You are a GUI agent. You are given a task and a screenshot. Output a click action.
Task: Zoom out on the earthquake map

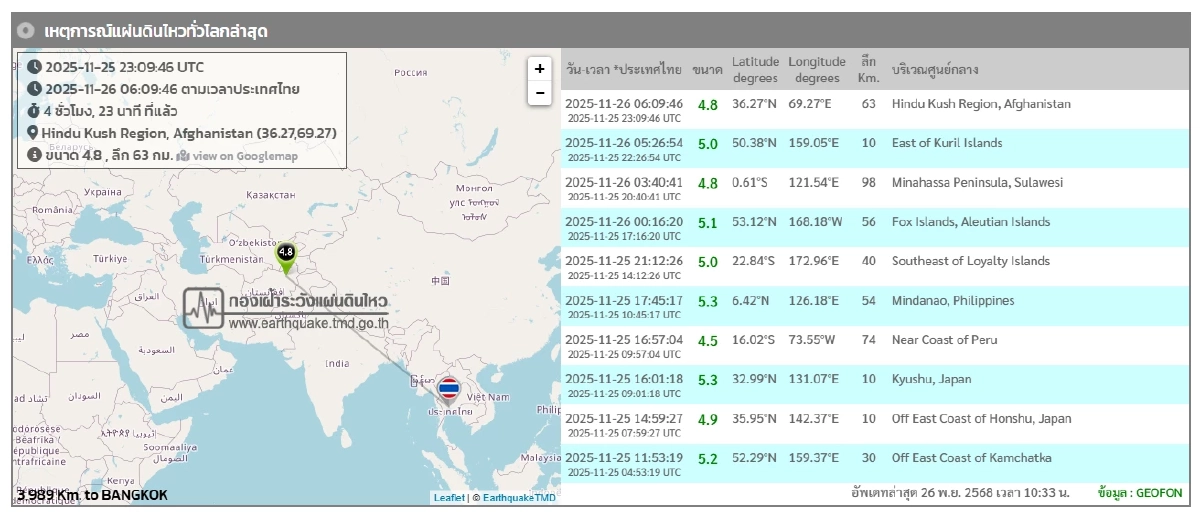[539, 93]
